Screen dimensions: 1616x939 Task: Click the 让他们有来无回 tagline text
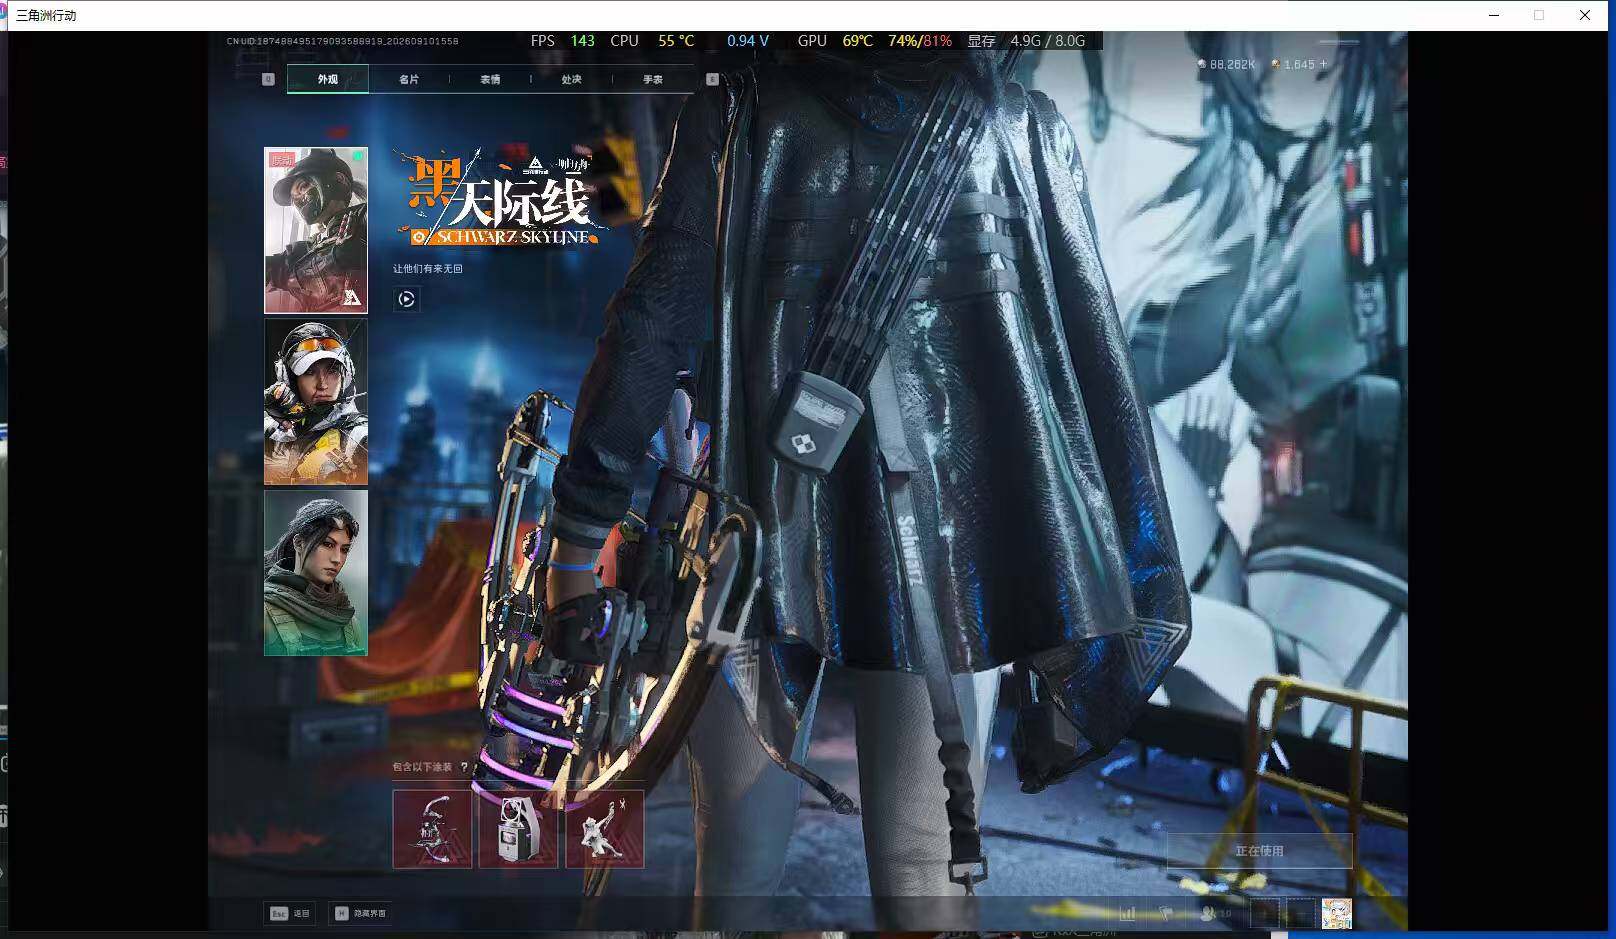click(428, 269)
